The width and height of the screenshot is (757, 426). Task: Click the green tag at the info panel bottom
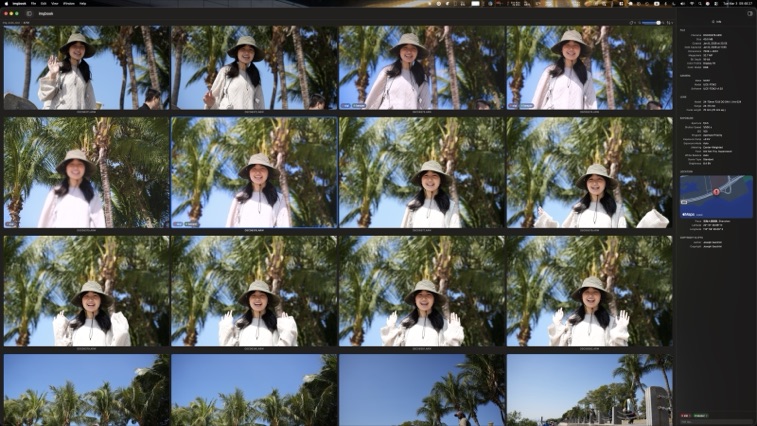[700, 414]
